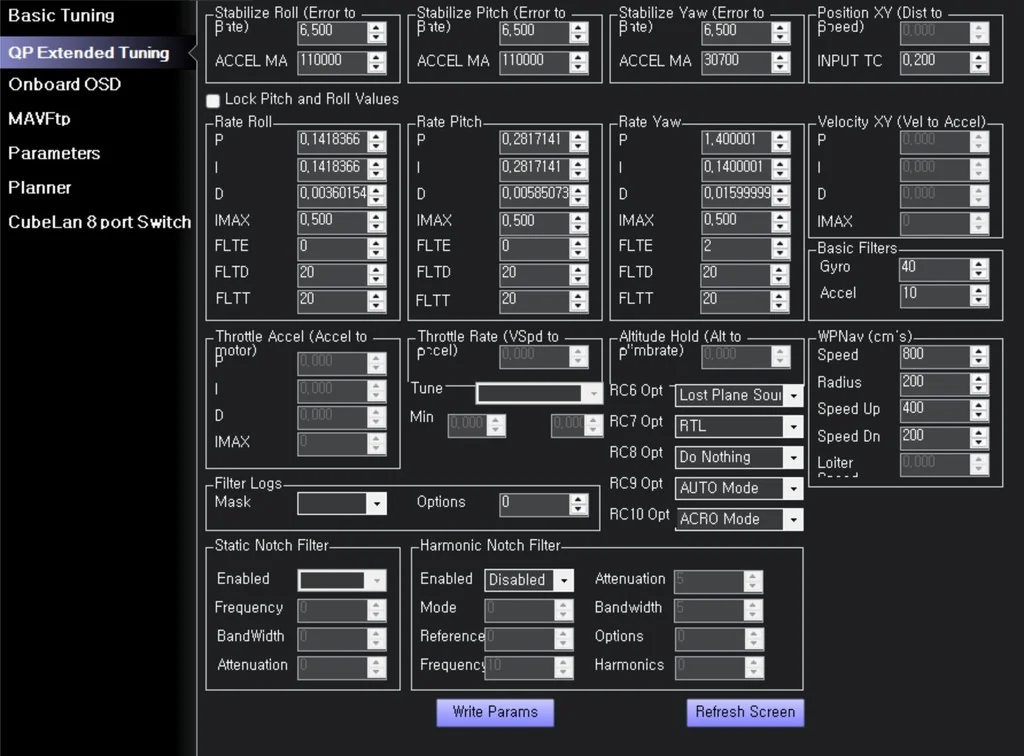Select MAVFtp in the sidebar
The image size is (1024, 756).
[x=39, y=119]
